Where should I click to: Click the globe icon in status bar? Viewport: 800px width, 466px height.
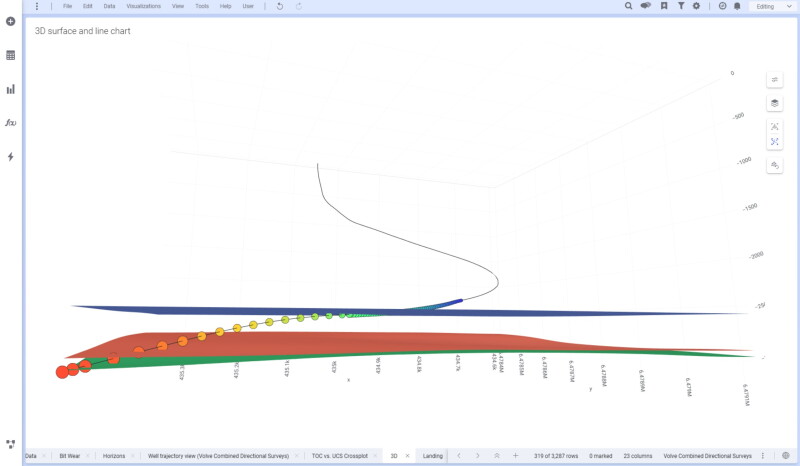click(786, 455)
